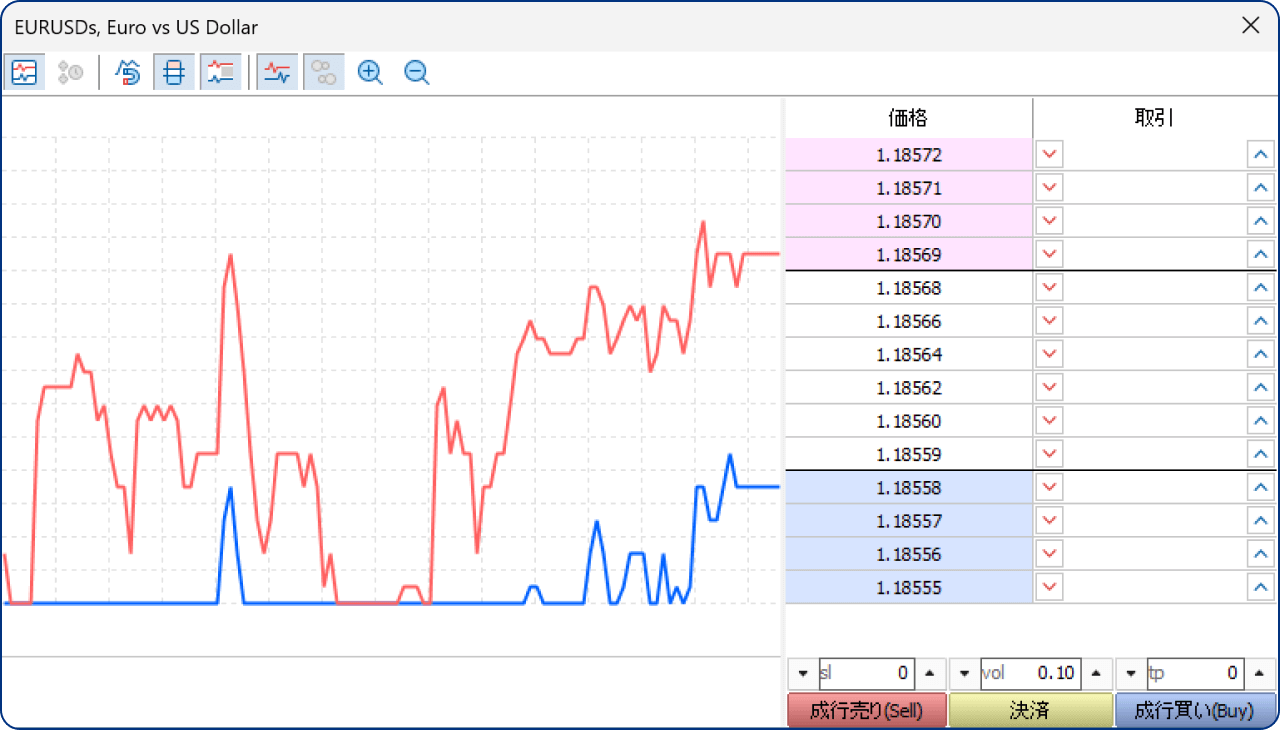Click the tp take profit input field

1194,673
